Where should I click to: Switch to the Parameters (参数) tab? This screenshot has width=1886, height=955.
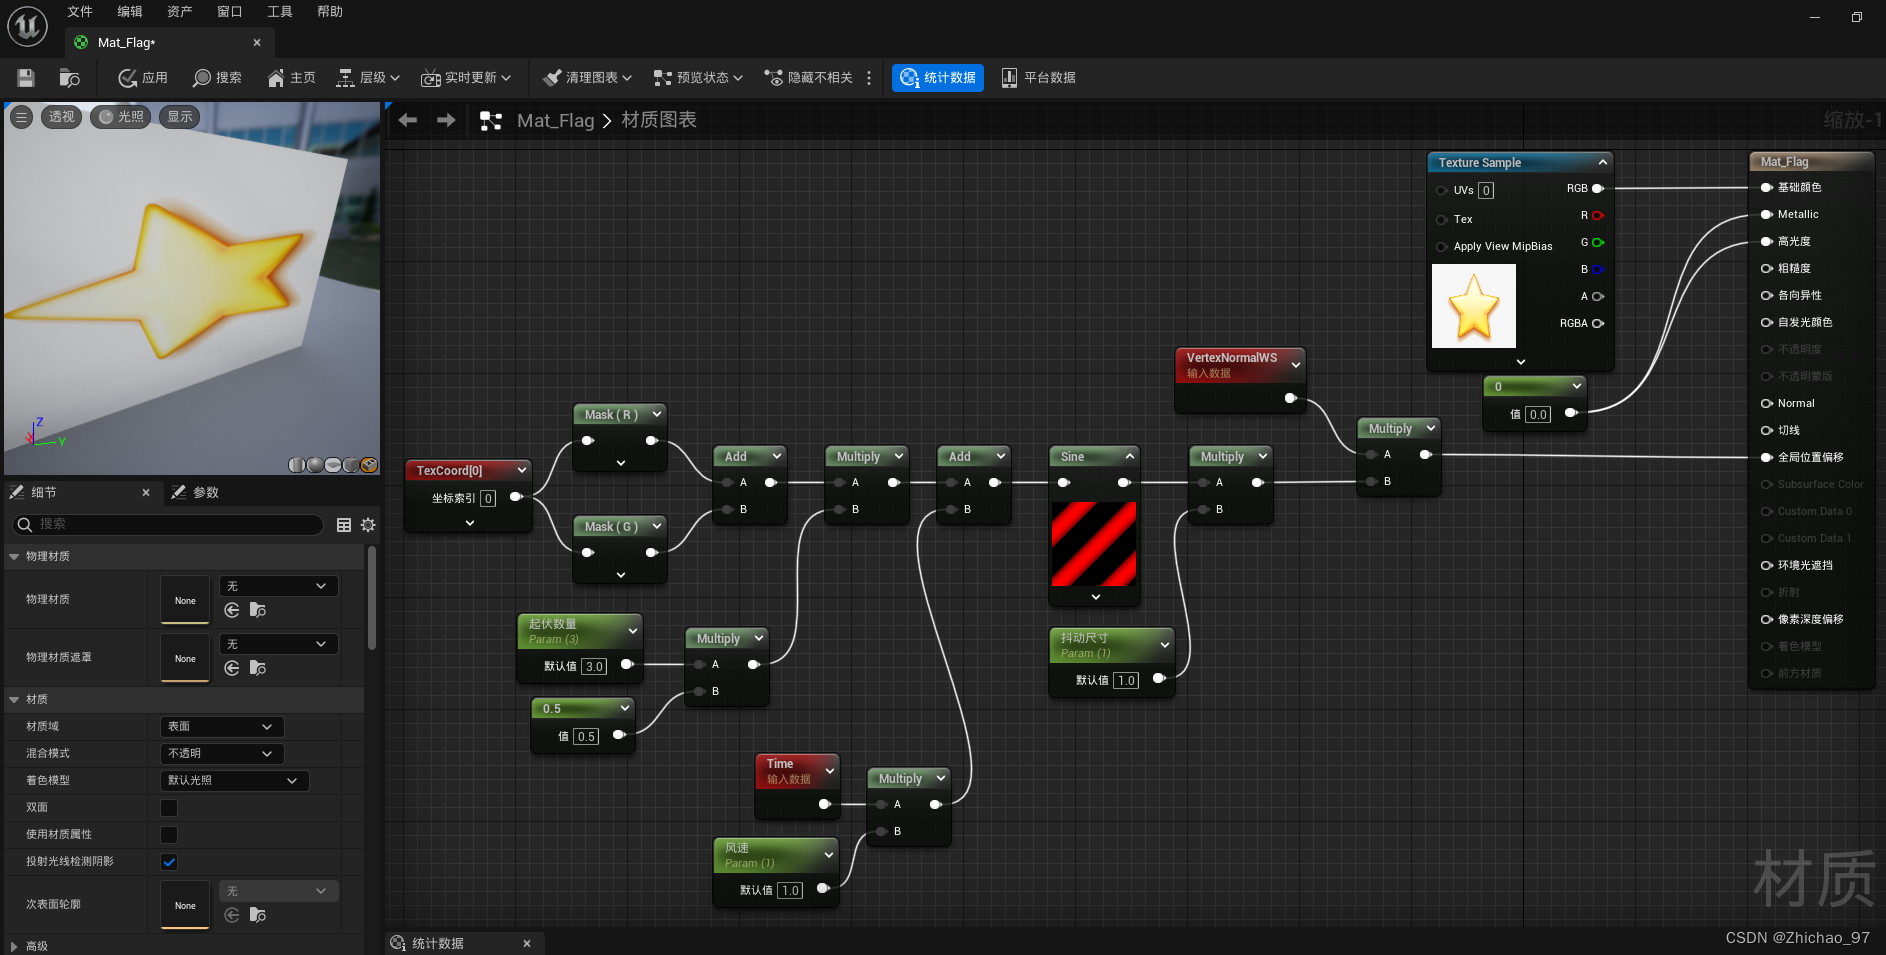(x=205, y=492)
